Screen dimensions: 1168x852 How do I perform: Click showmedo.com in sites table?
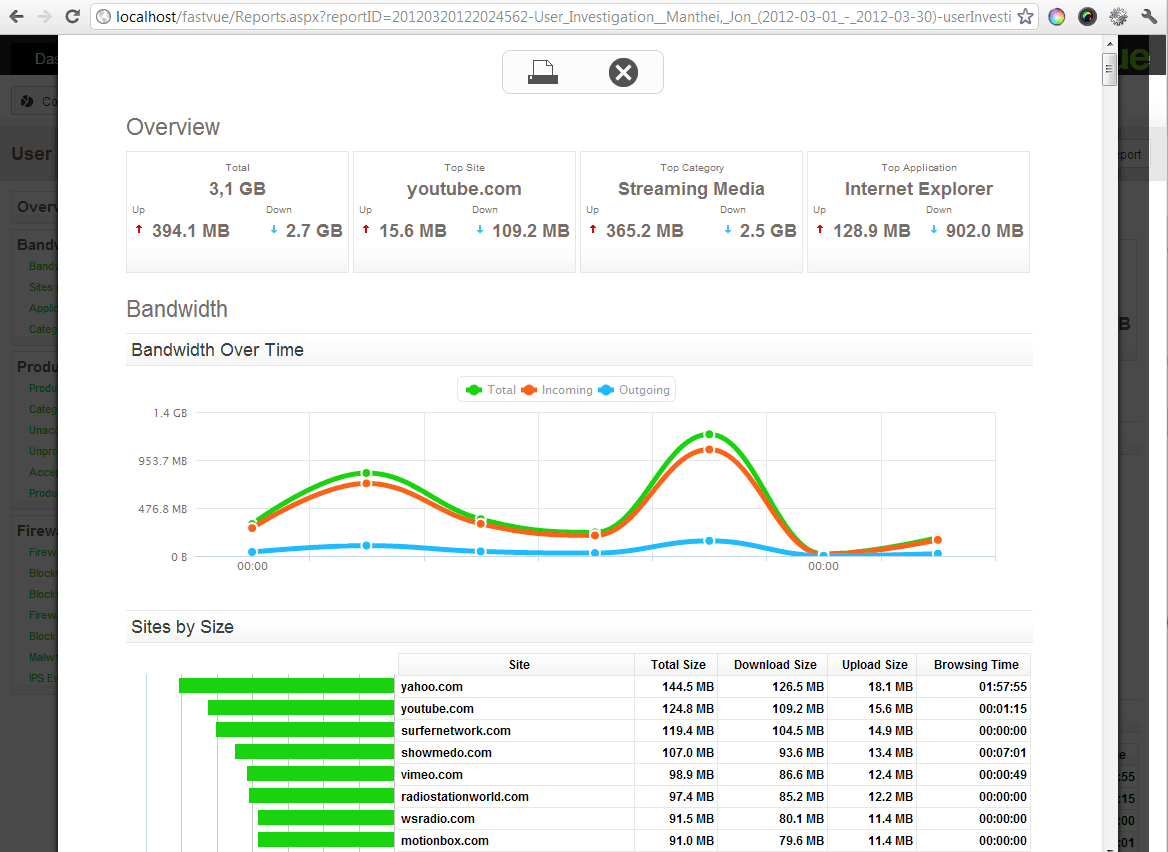click(446, 752)
